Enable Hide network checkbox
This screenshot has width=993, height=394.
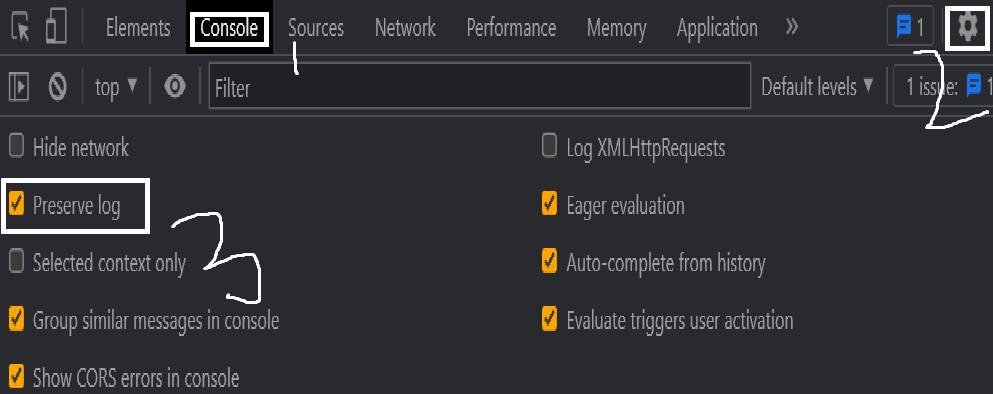16,147
